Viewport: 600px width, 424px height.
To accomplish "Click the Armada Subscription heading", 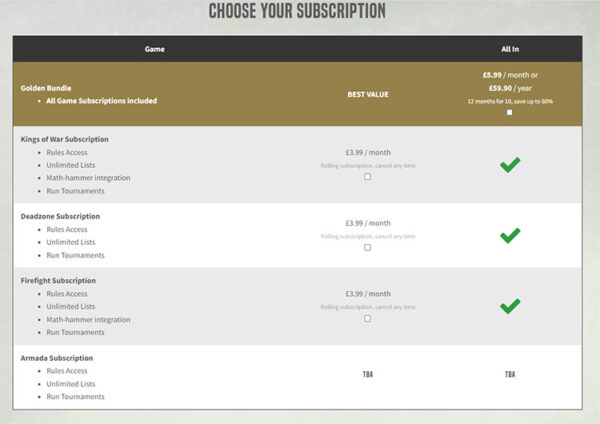I will click(x=57, y=358).
